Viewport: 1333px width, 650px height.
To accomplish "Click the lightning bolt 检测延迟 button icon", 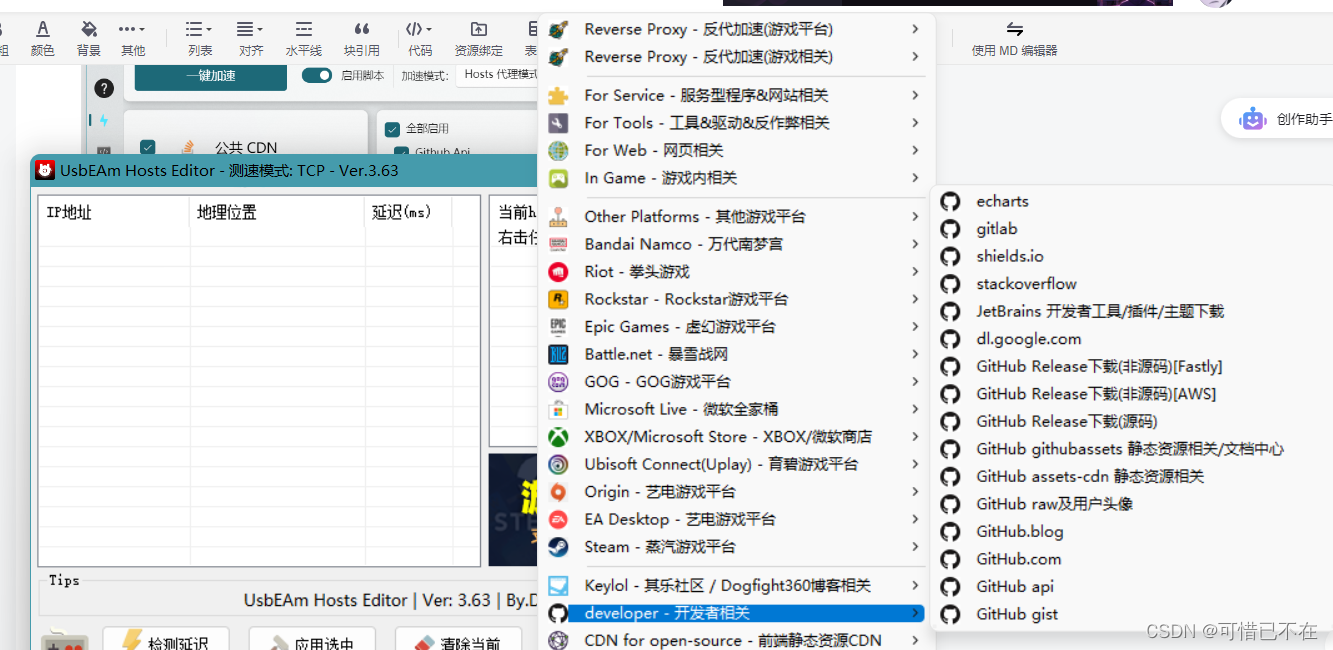I will coord(130,638).
